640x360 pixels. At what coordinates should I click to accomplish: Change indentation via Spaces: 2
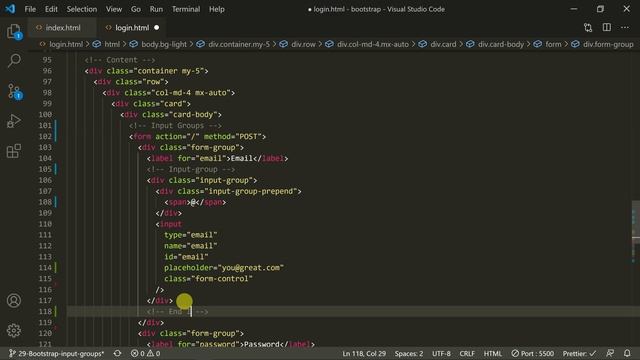tap(409, 353)
